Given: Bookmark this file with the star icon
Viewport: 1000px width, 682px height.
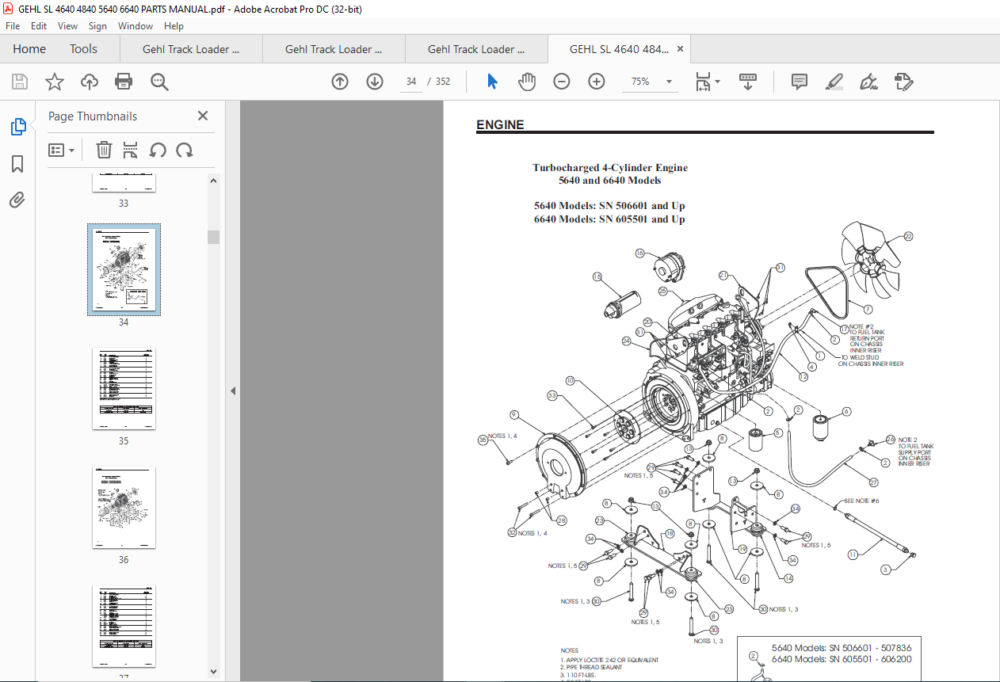Looking at the screenshot, I should point(54,82).
